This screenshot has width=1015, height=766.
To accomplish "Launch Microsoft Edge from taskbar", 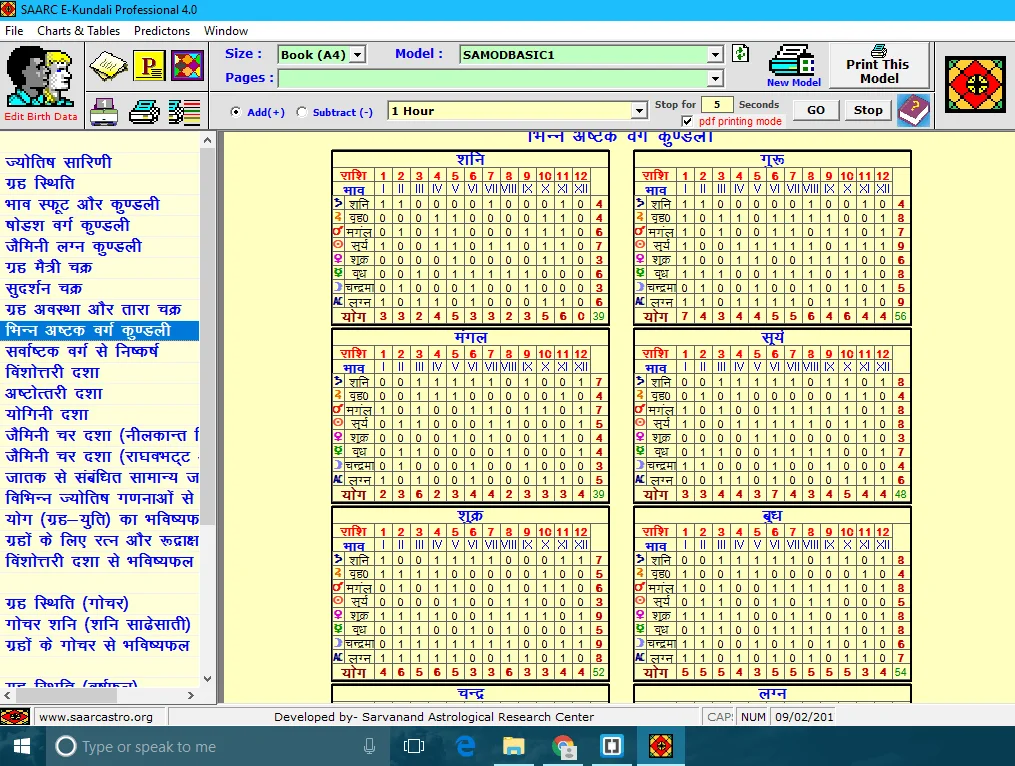I will click(x=465, y=747).
